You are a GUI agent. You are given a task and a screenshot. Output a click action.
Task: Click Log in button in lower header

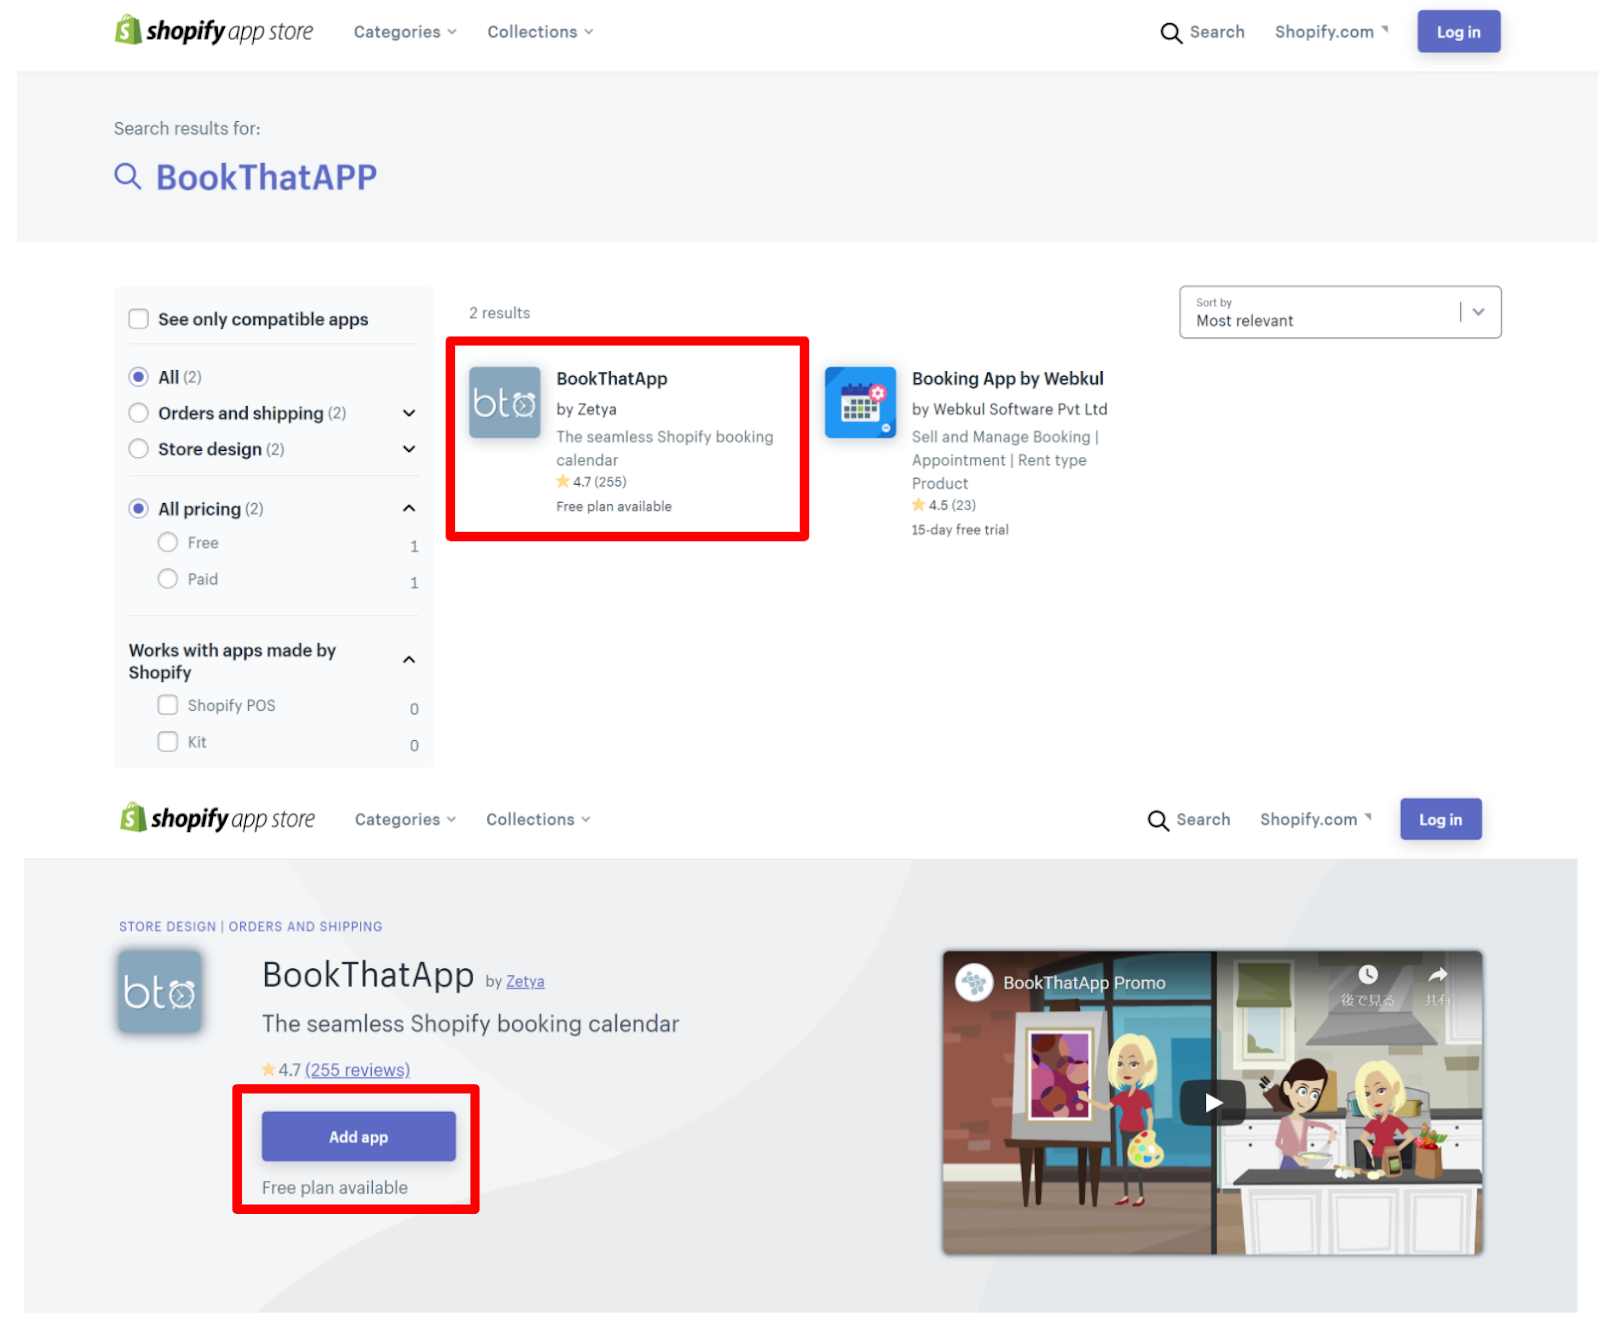click(x=1440, y=819)
